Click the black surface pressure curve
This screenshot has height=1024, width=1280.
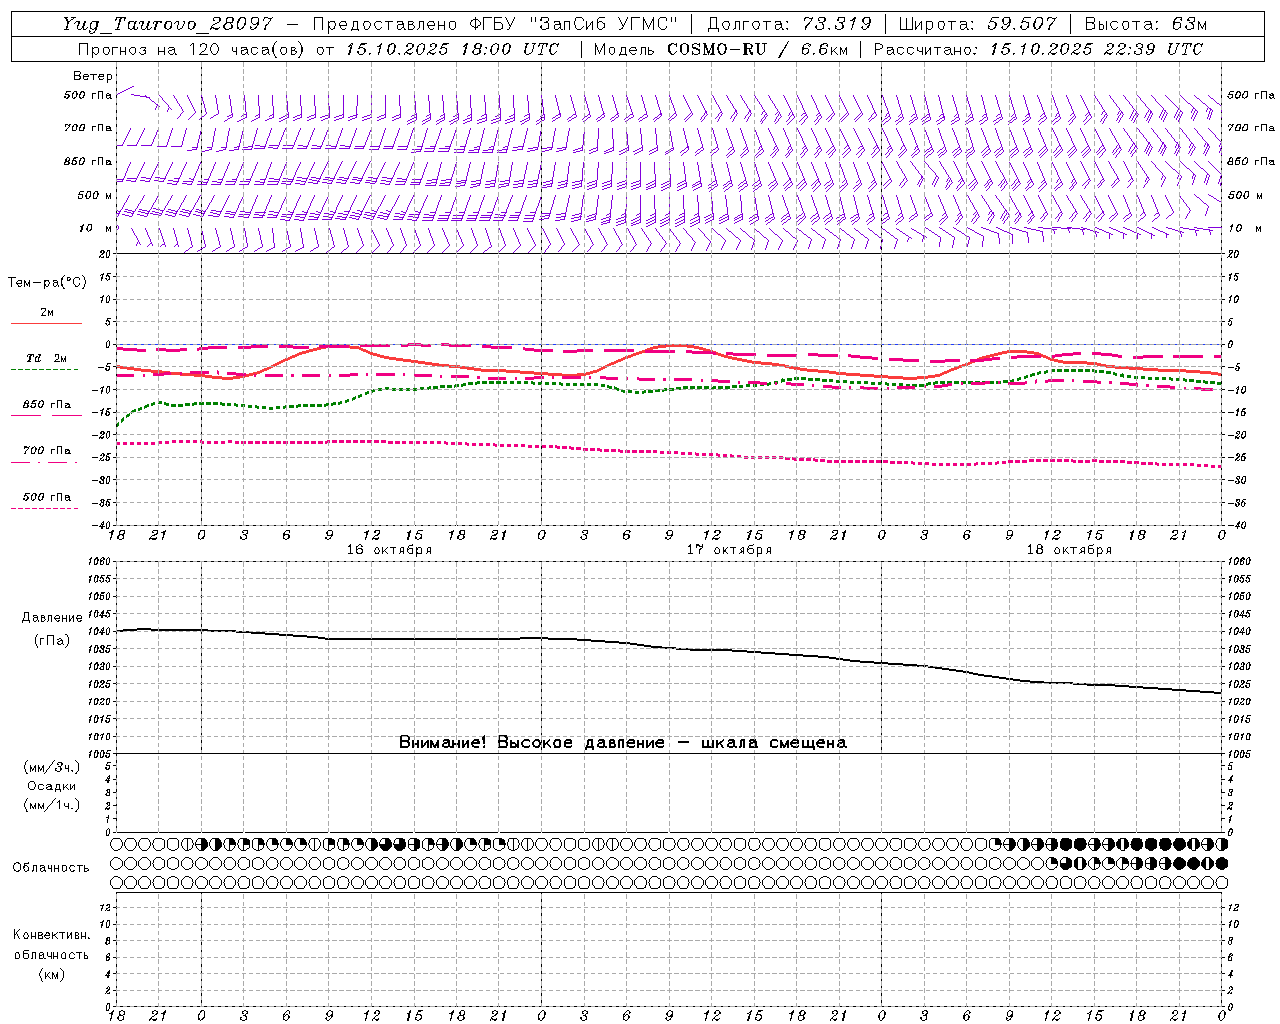tap(670, 648)
